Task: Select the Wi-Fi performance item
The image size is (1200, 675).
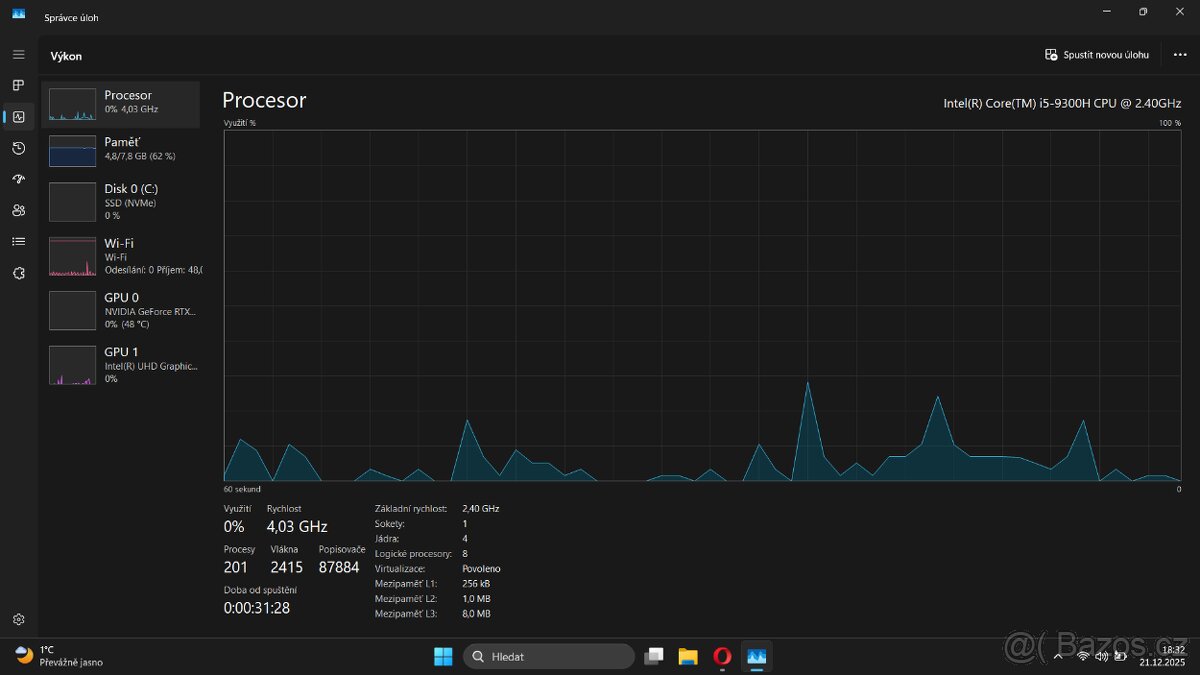Action: (120, 256)
